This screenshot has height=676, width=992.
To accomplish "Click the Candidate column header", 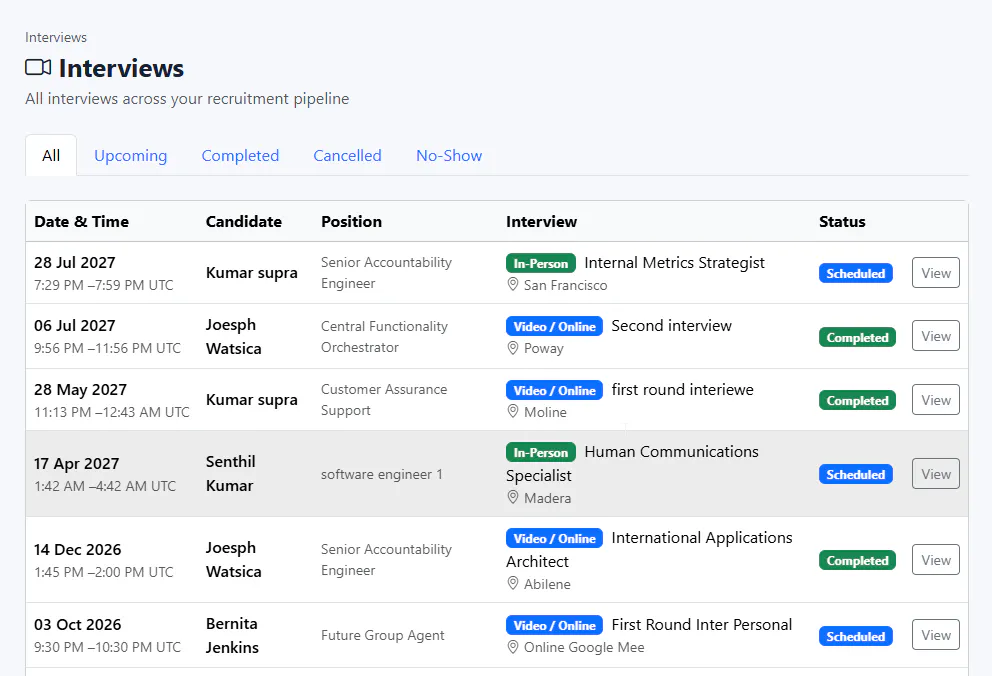I will point(244,221).
